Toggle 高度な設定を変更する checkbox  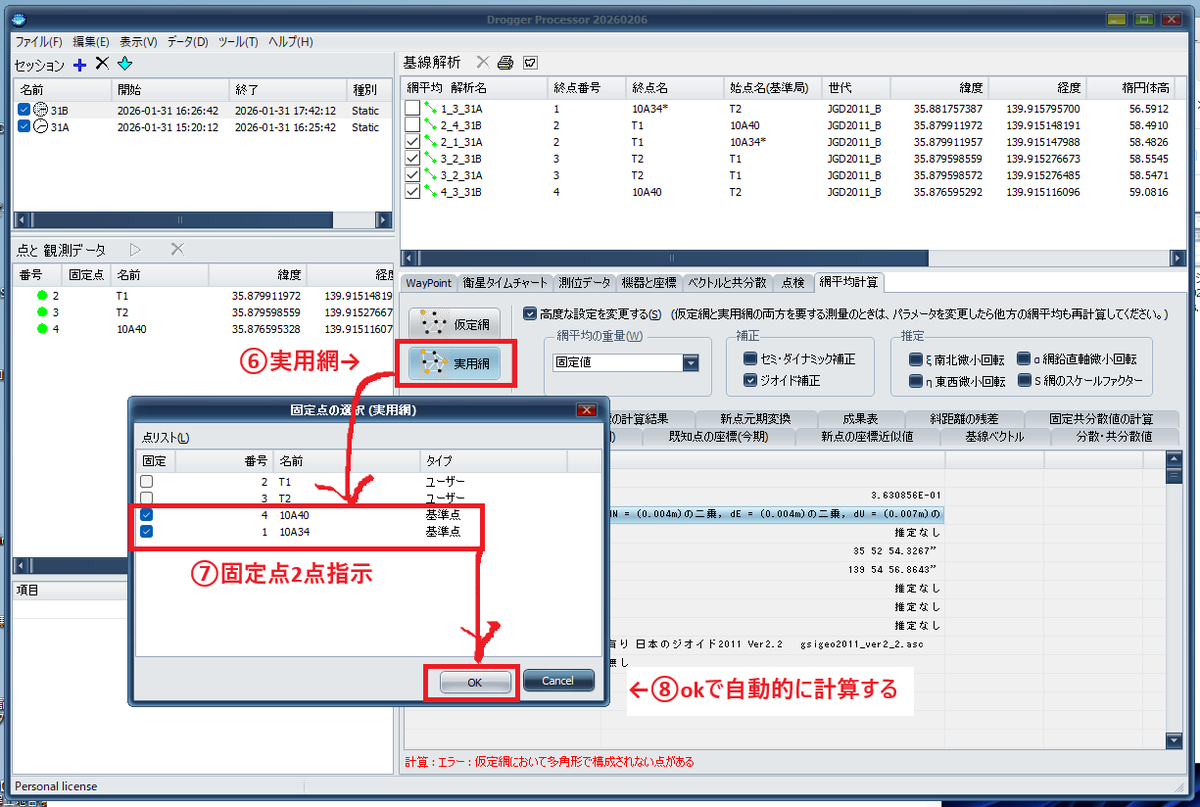coord(530,314)
